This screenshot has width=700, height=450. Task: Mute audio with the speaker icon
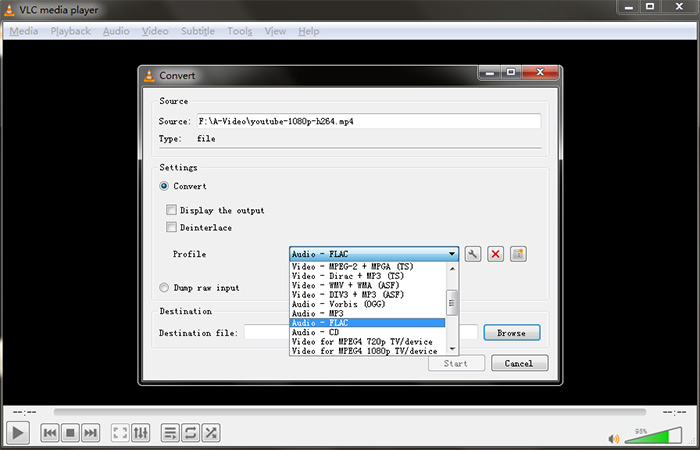[614, 438]
